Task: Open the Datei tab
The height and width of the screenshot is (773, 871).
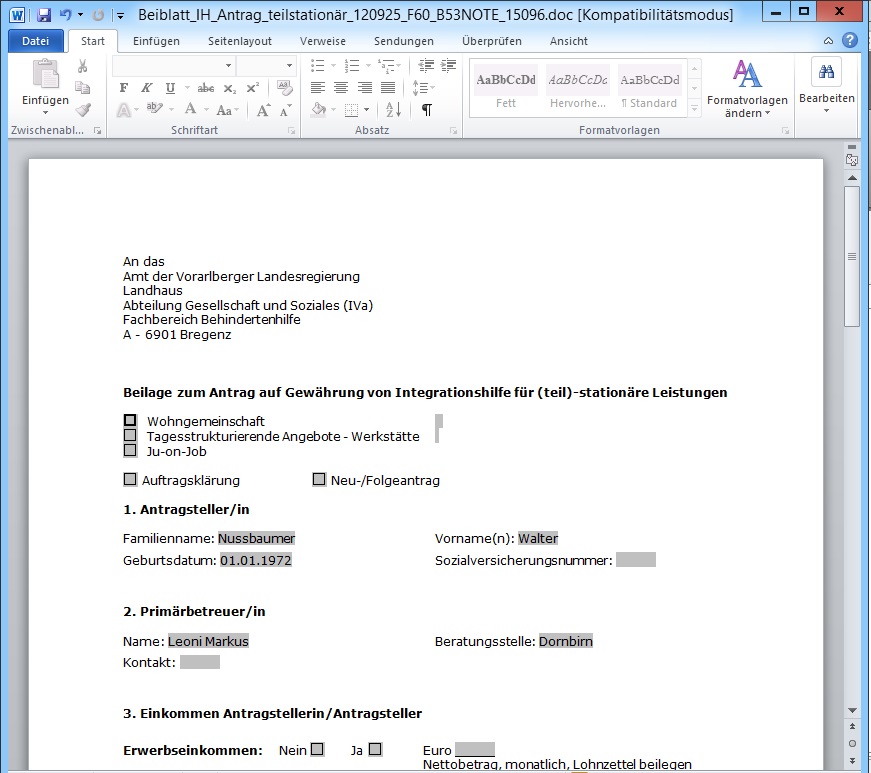Action: pyautogui.click(x=36, y=41)
